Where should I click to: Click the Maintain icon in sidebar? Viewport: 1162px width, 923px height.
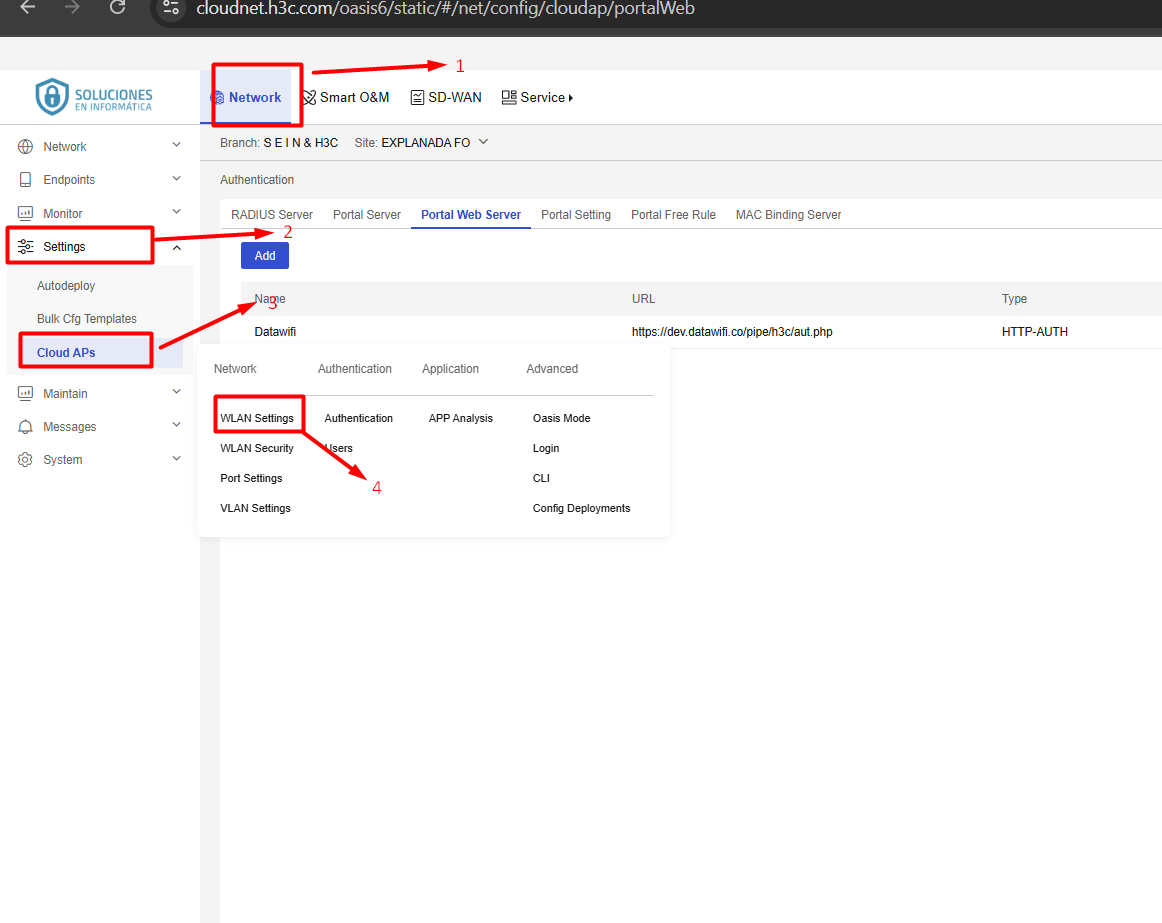coord(25,394)
